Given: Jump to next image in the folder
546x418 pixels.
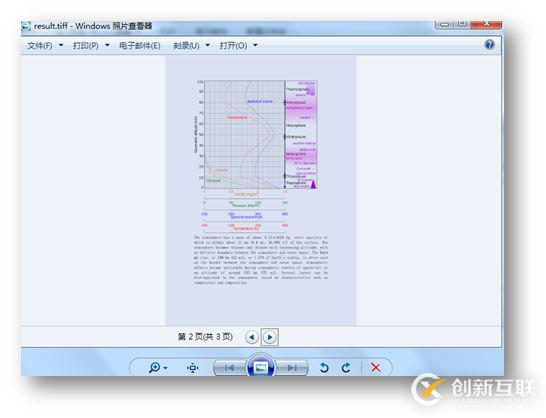Looking at the screenshot, I should click(292, 368).
